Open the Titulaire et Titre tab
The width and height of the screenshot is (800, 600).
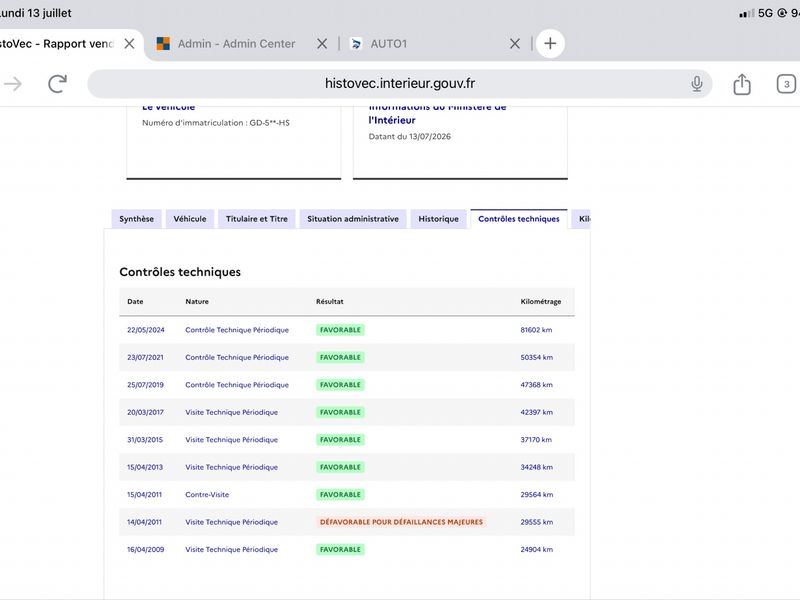[x=257, y=219]
